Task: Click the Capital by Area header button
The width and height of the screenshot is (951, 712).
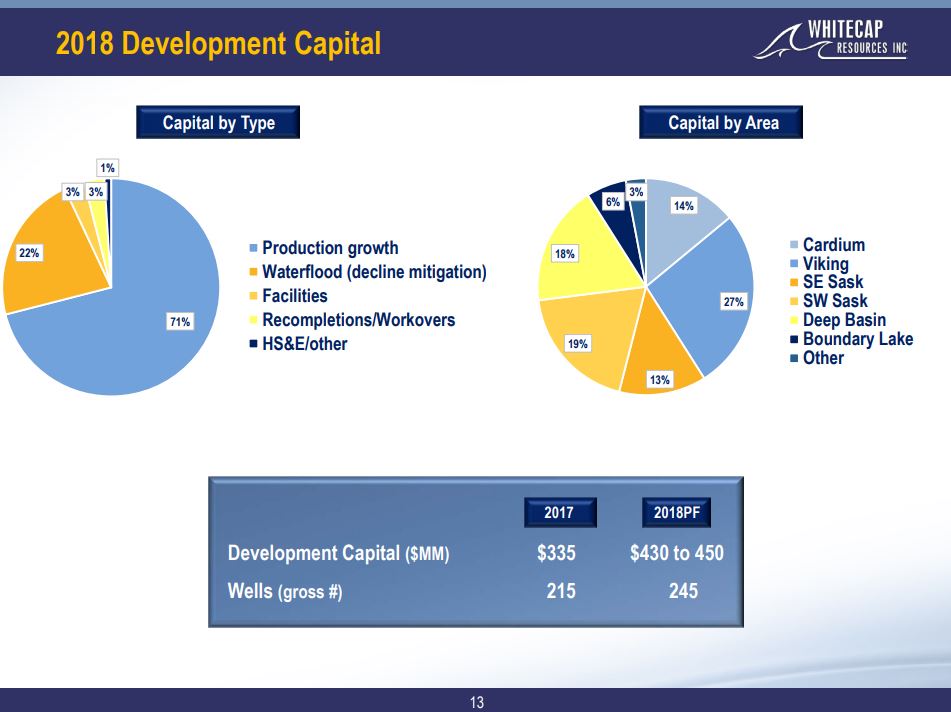Action: 723,123
